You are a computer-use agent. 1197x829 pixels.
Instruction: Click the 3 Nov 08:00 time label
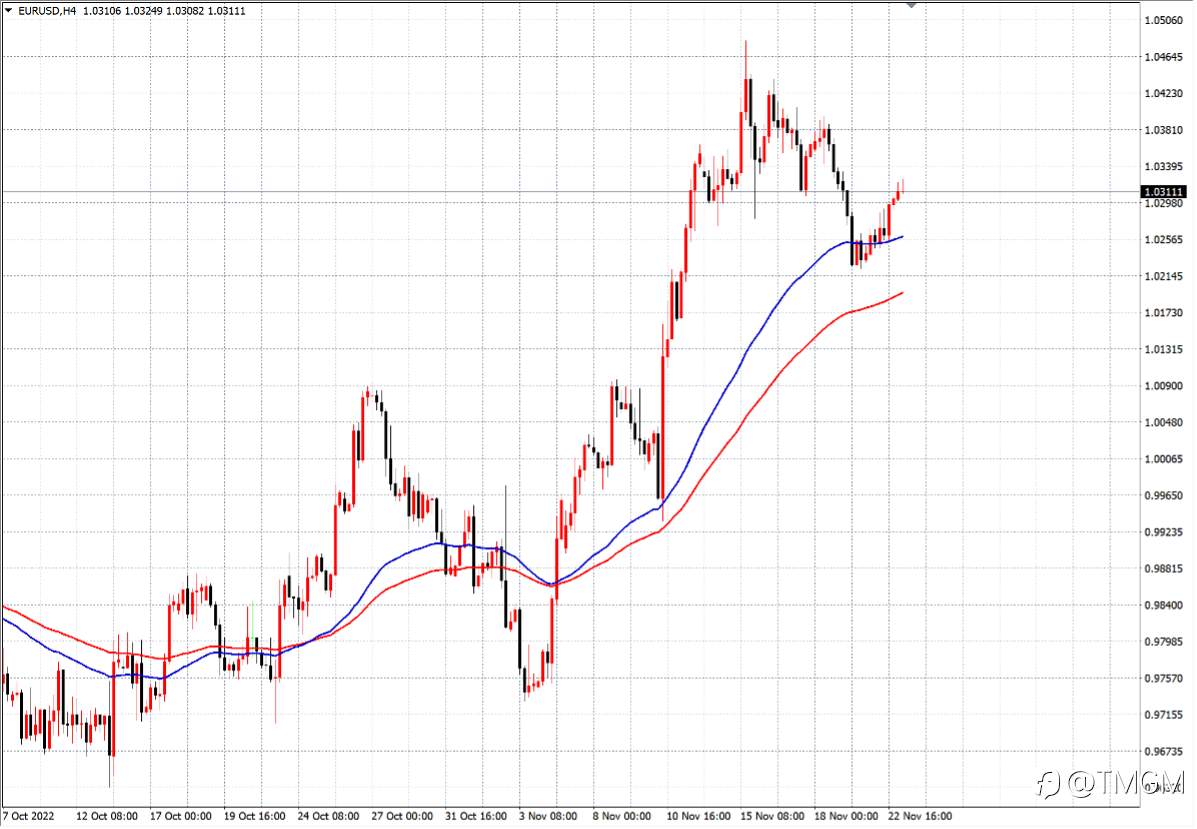coord(548,816)
